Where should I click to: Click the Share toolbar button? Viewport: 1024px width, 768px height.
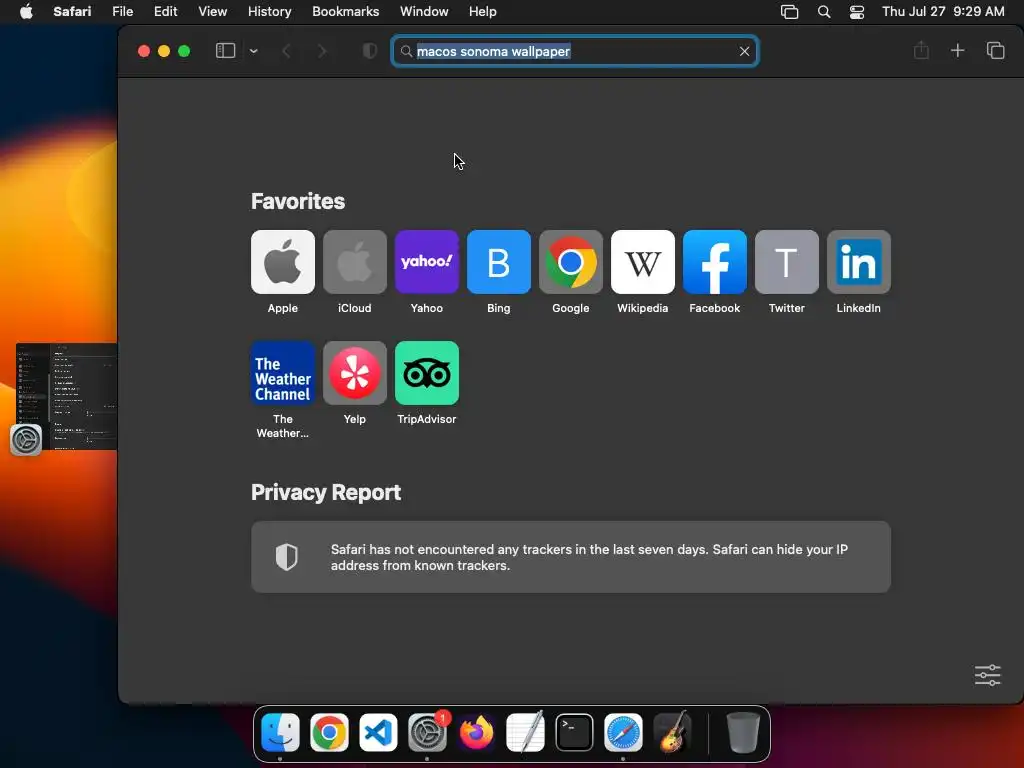pyautogui.click(x=921, y=50)
